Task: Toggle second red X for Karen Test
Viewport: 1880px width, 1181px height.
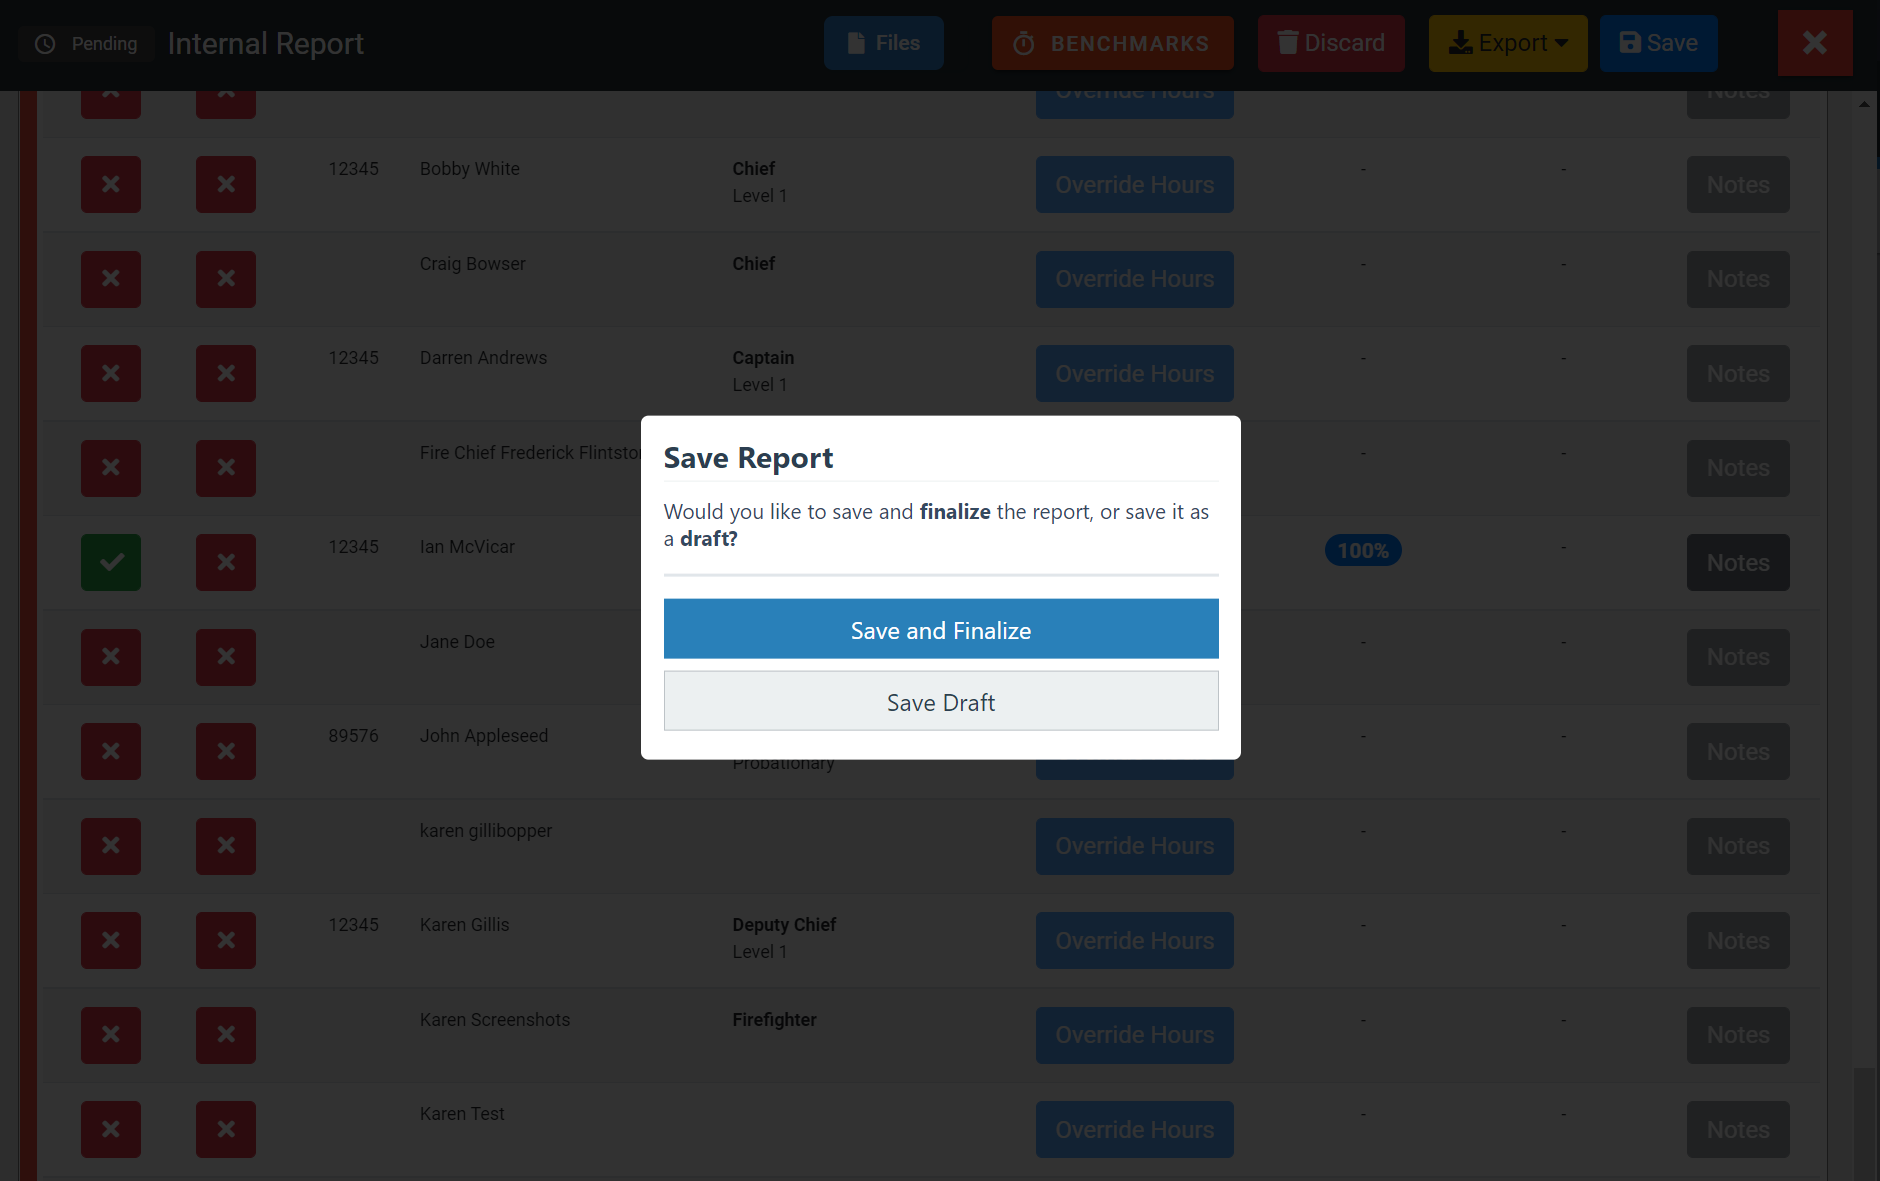Action: click(226, 1130)
